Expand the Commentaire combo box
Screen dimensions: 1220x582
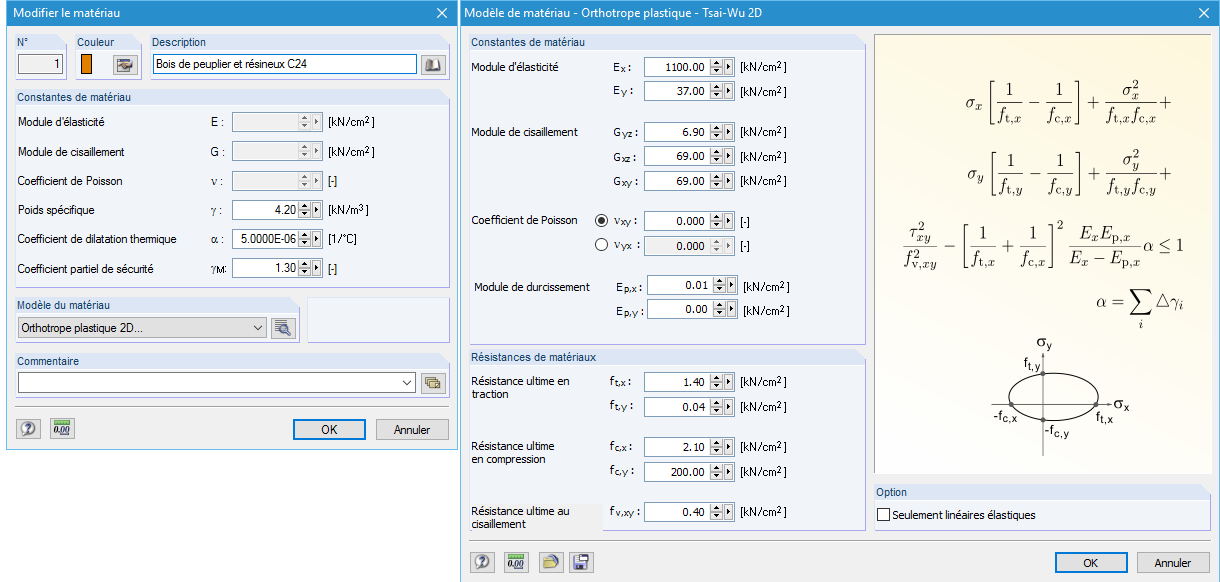coord(407,382)
